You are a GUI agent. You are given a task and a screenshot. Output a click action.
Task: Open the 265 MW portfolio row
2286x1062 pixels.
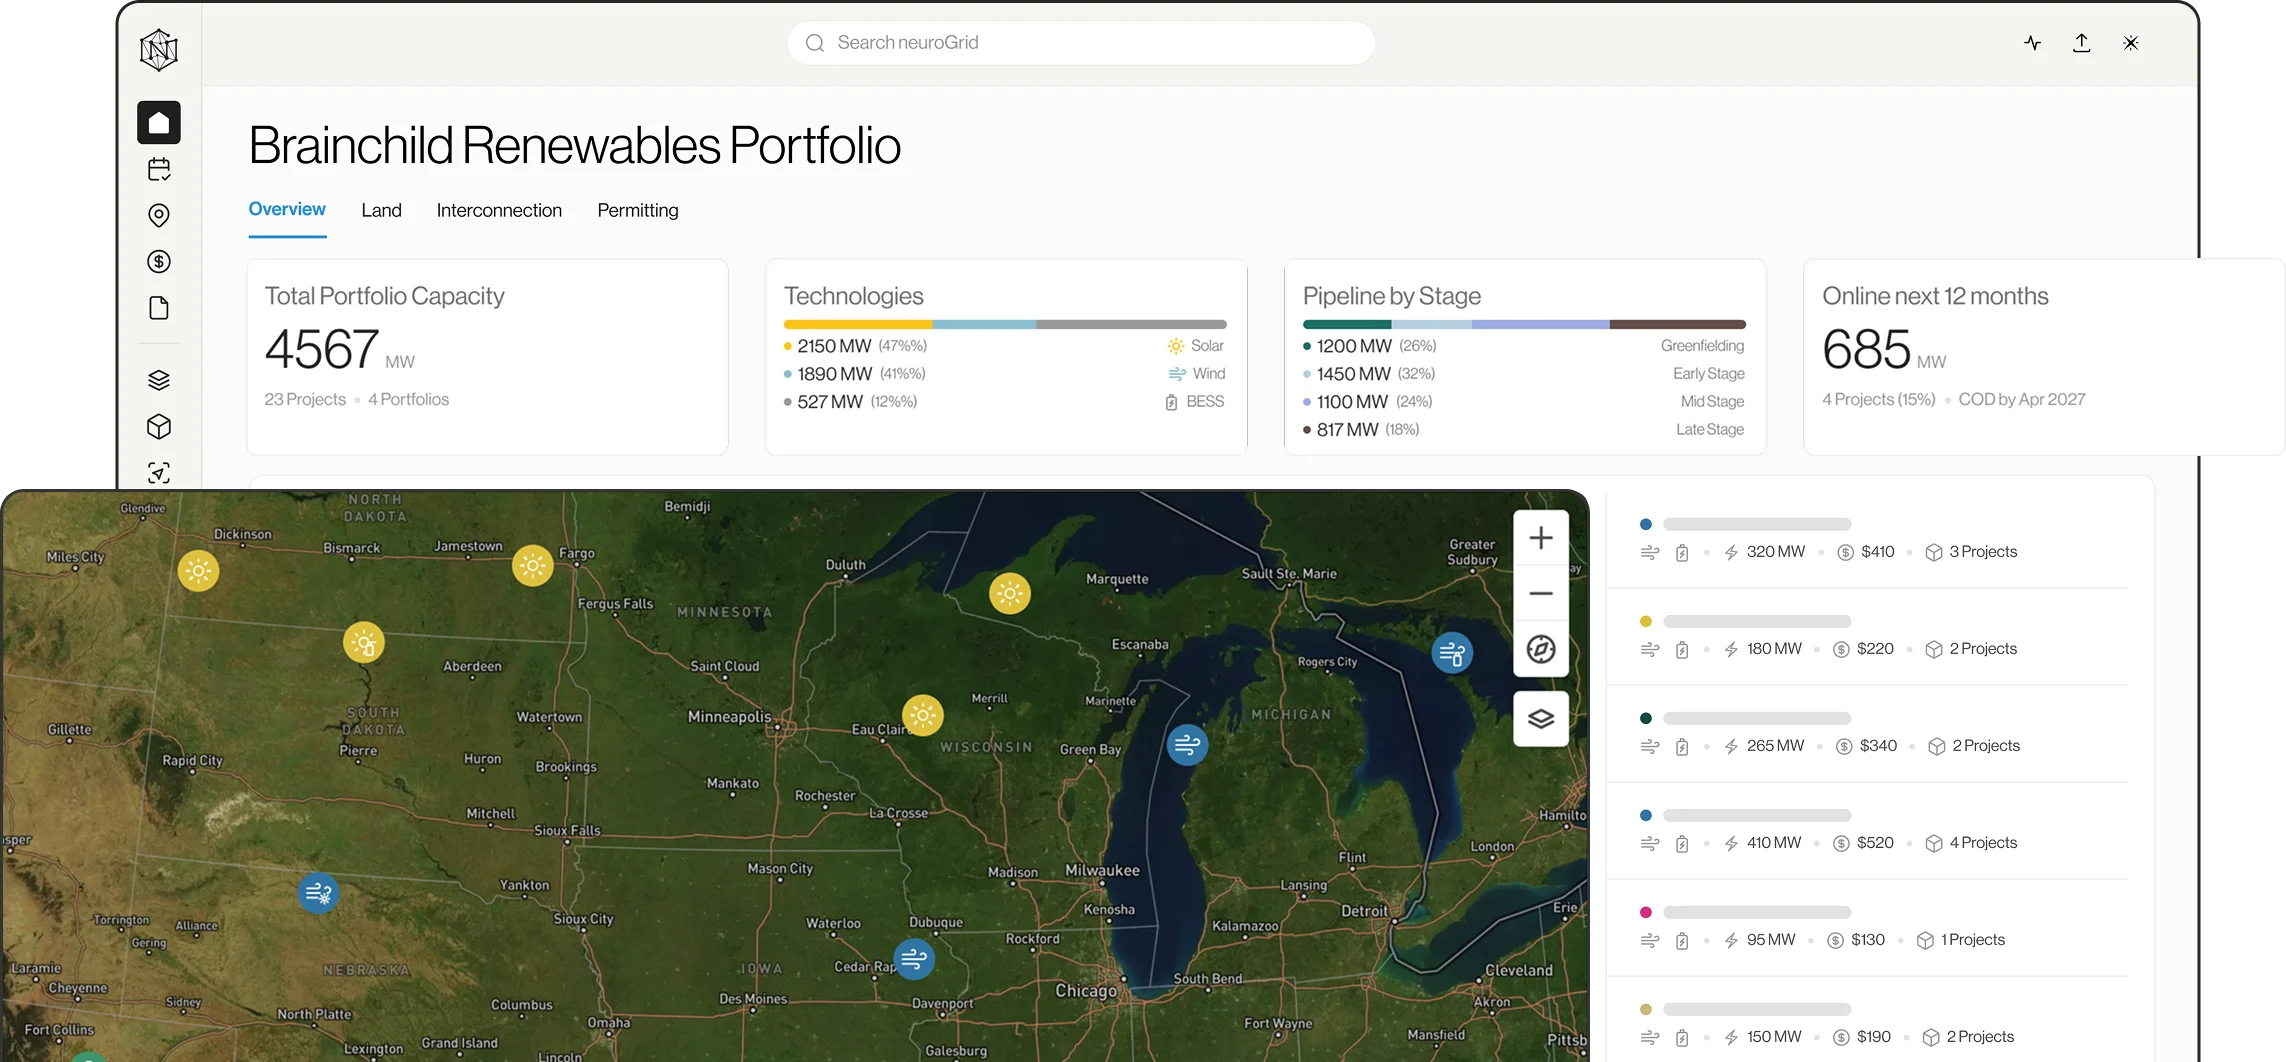(x=1867, y=733)
